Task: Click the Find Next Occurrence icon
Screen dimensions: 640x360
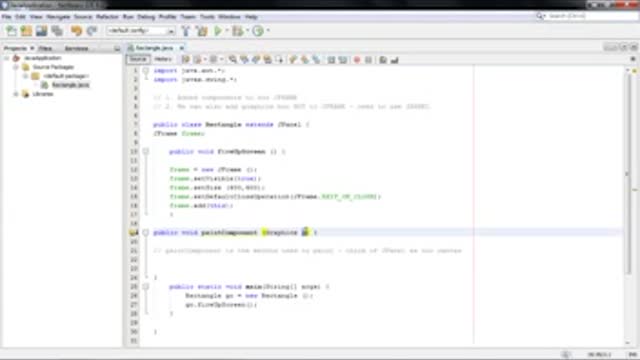Action: tap(256, 60)
